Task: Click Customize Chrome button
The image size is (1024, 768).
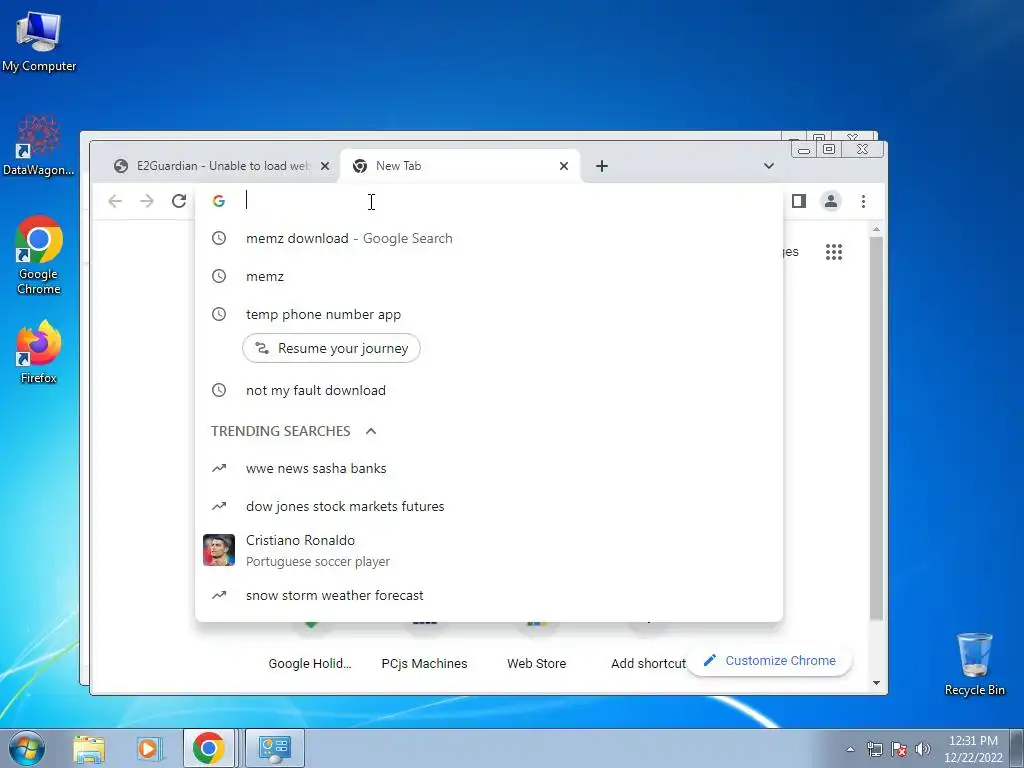Action: pos(769,661)
